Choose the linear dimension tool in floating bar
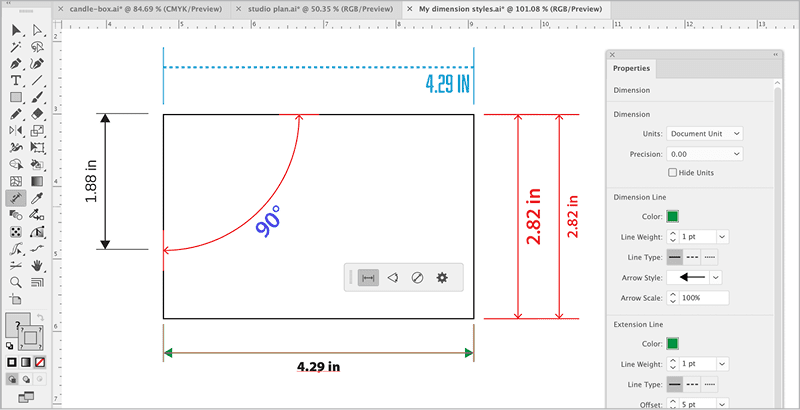This screenshot has height=410, width=800. pos(368,278)
